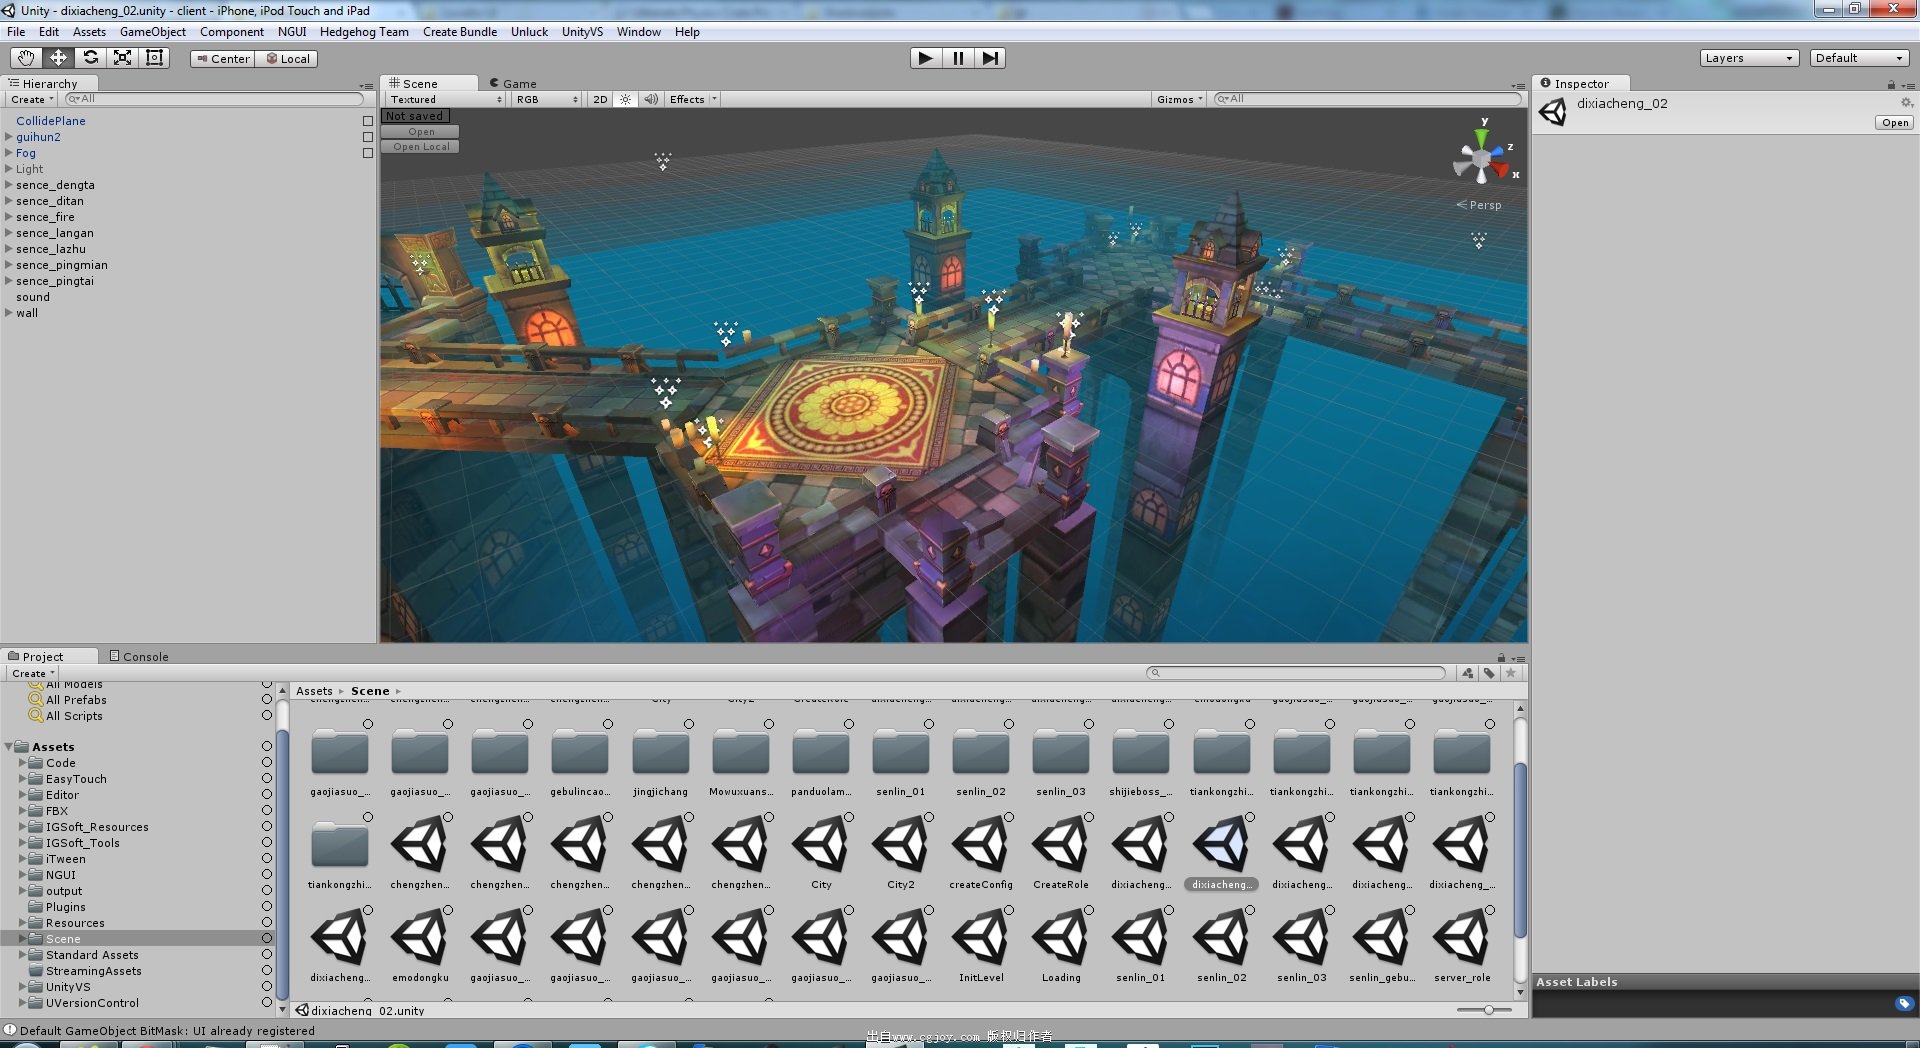Click the Inspector settings gear icon
This screenshot has height=1048, width=1920.
tap(1906, 103)
